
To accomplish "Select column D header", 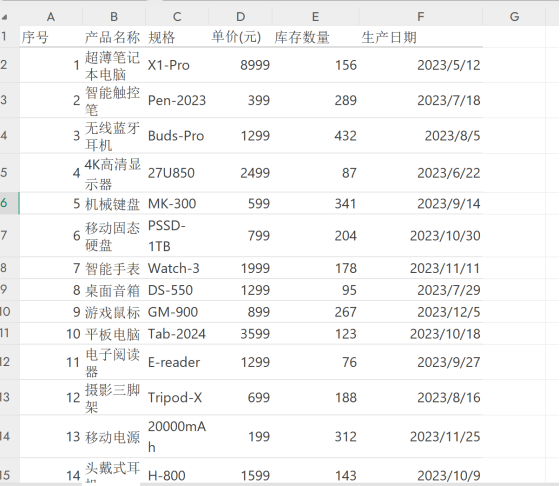I will 240,17.
